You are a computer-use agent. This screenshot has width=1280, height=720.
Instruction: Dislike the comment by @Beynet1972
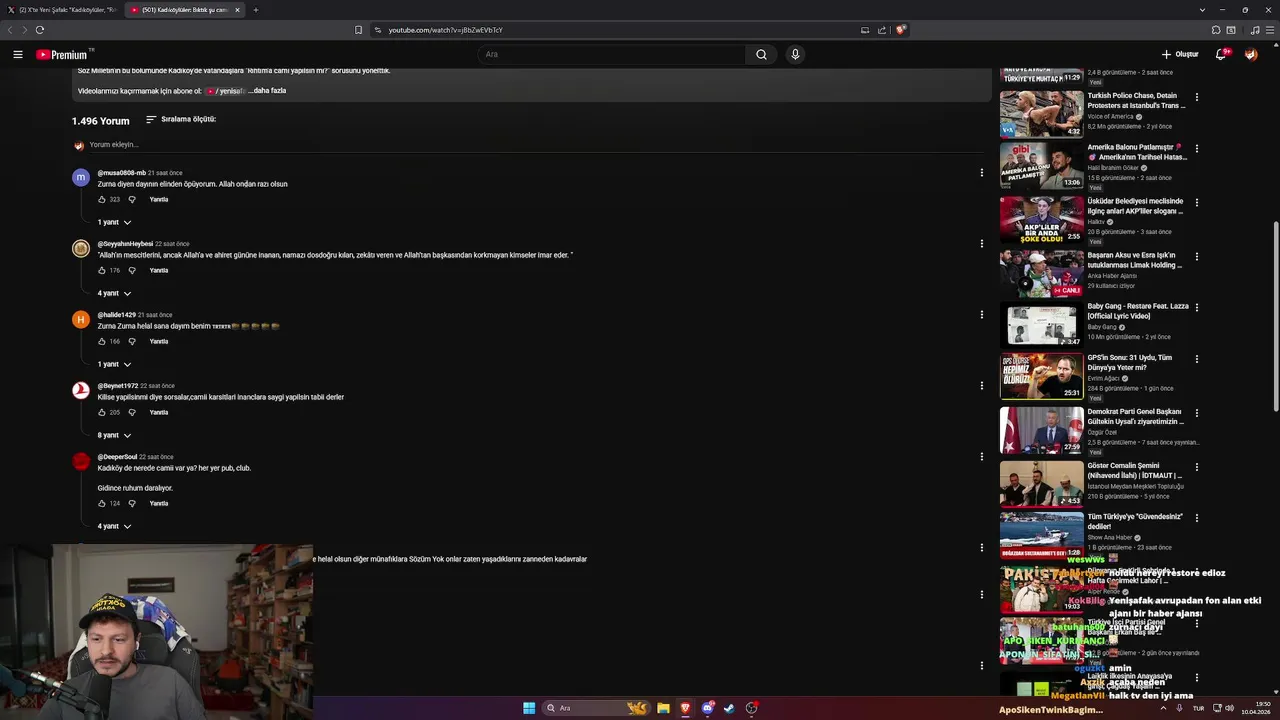[132, 412]
